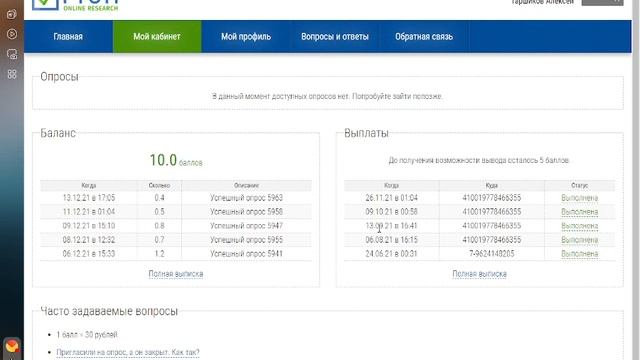The width and height of the screenshot is (640, 360).
Task: Click wallet number in 26.11.21 payout row
Action: coord(491,198)
